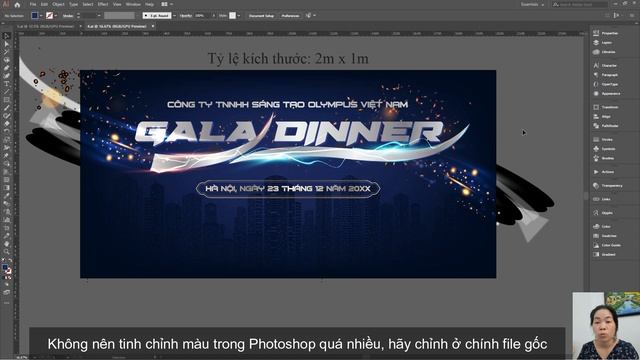640x360 pixels.
Task: Open the Object menu
Action: pyautogui.click(x=58, y=4)
